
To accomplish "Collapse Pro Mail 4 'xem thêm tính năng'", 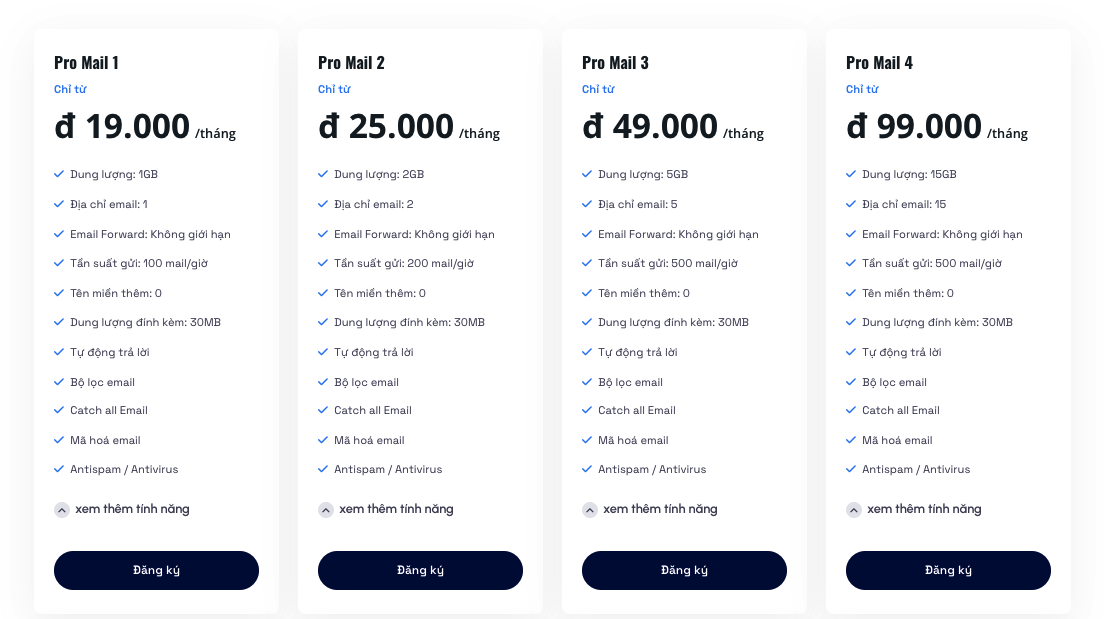I will coord(914,509).
